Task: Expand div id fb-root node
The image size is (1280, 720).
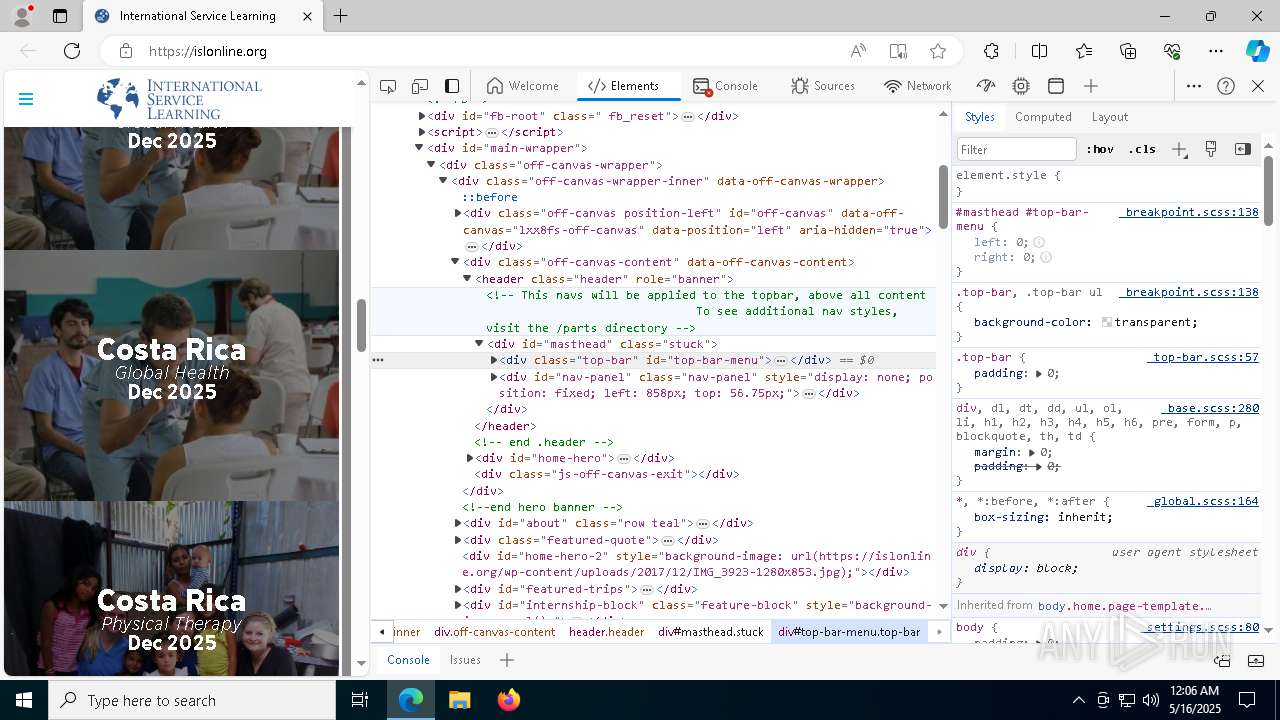Action: coord(422,116)
